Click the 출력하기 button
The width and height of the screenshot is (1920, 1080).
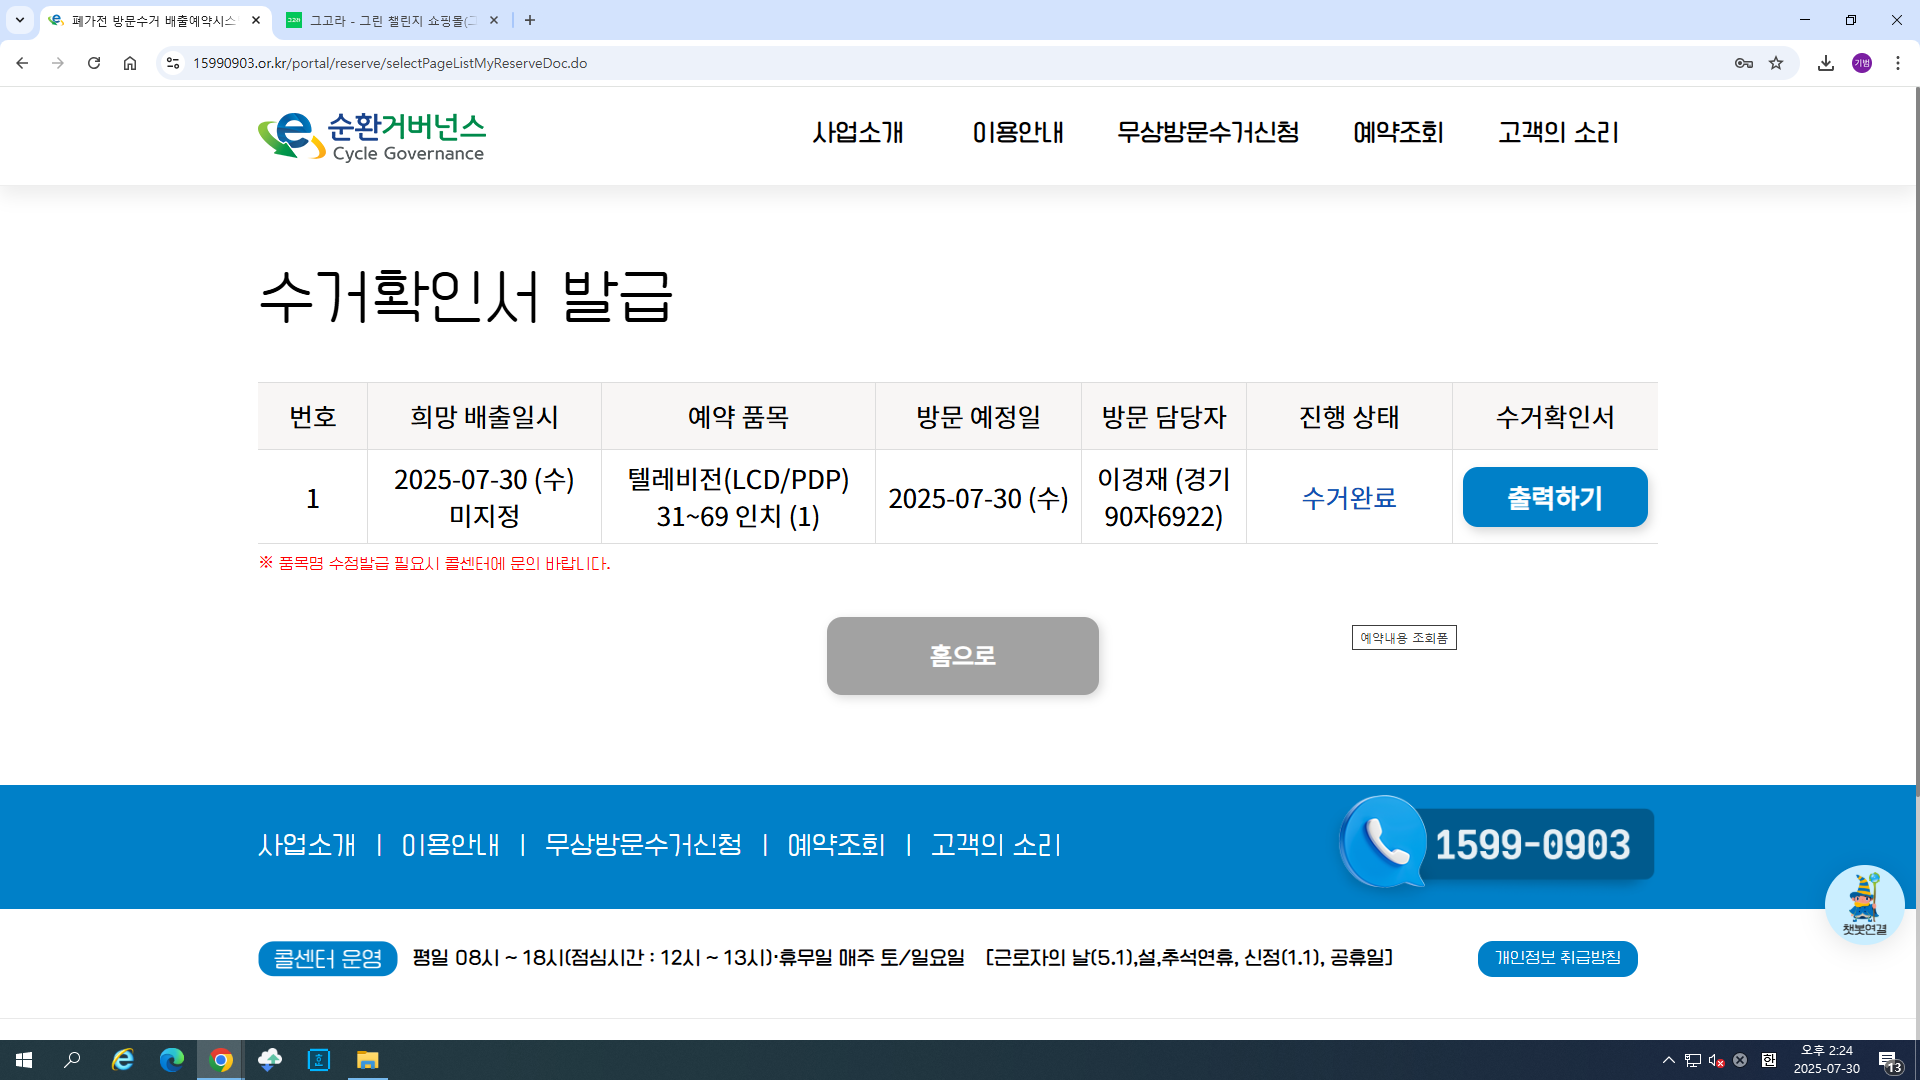1554,497
